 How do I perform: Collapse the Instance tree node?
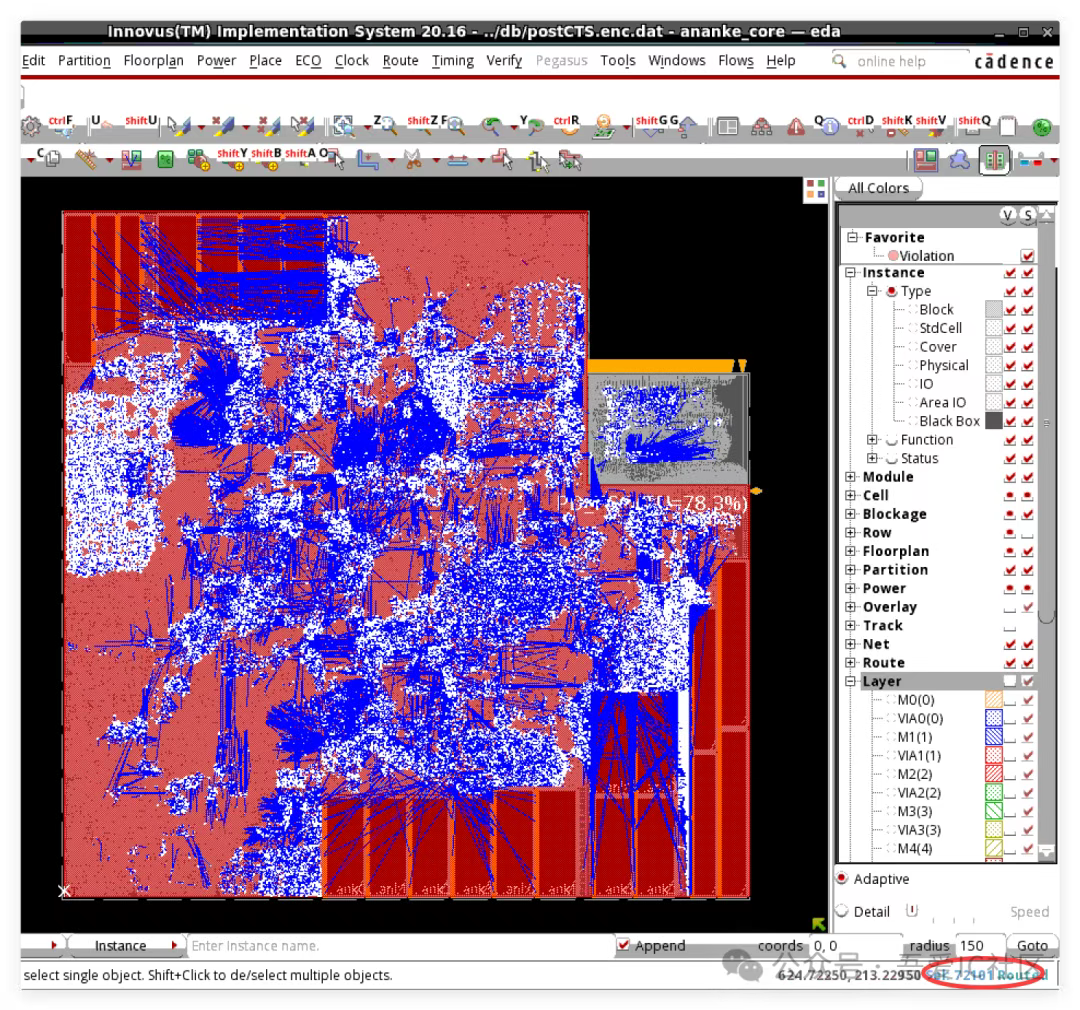[851, 272]
